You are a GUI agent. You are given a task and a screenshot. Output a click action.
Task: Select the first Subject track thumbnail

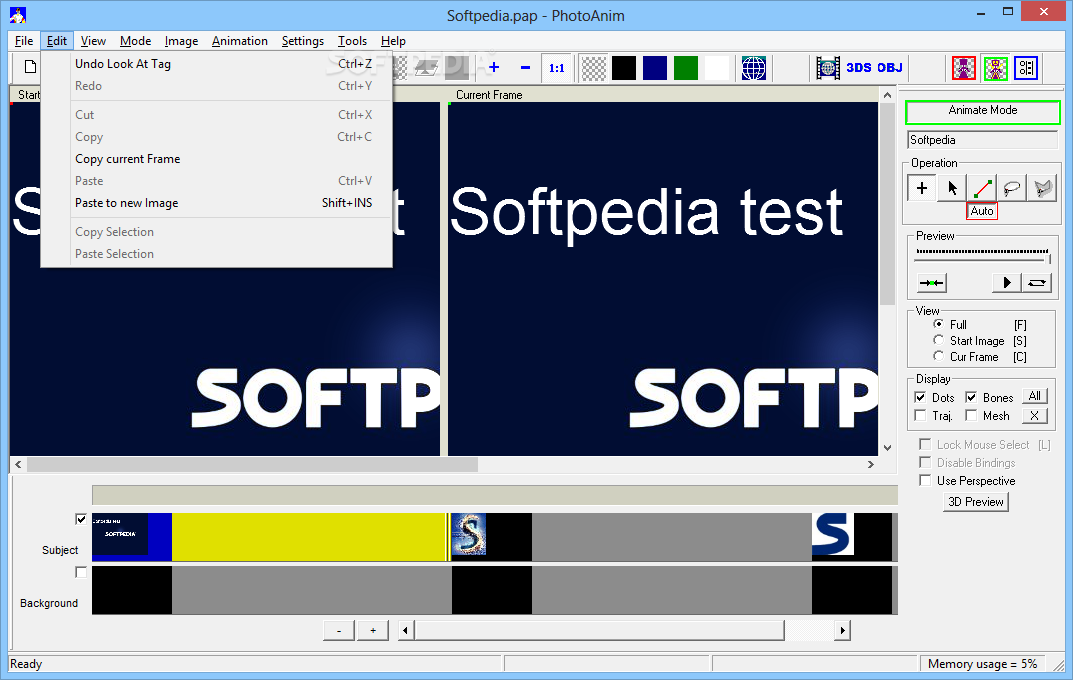pos(120,534)
